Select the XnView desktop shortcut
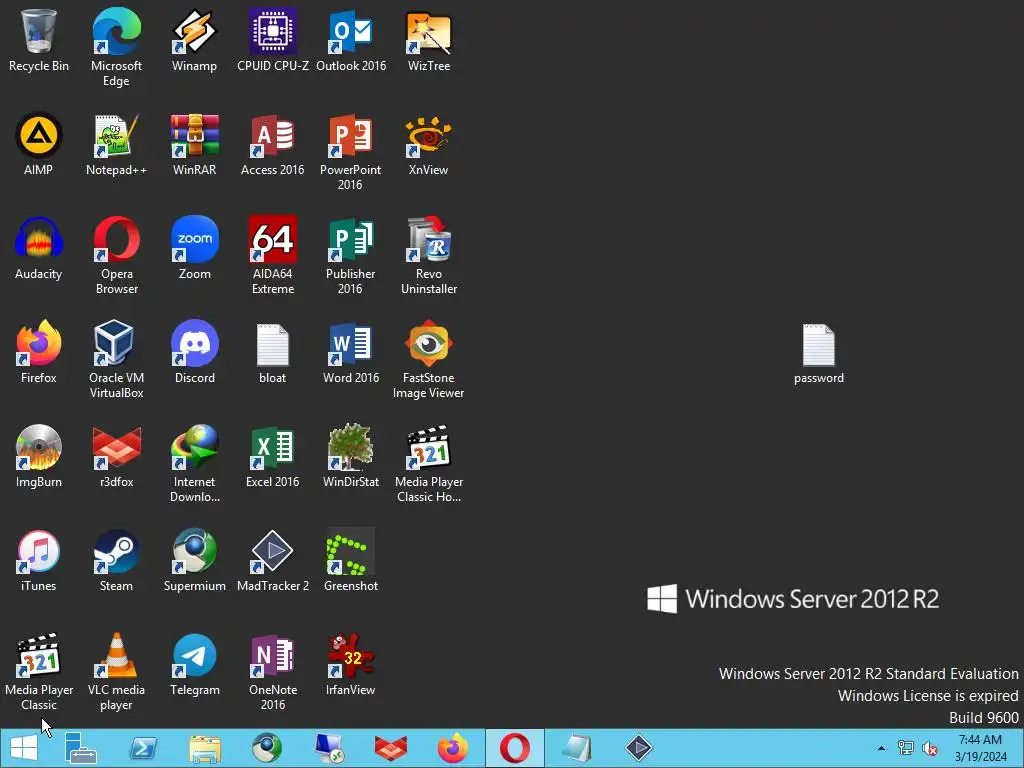 tap(428, 144)
